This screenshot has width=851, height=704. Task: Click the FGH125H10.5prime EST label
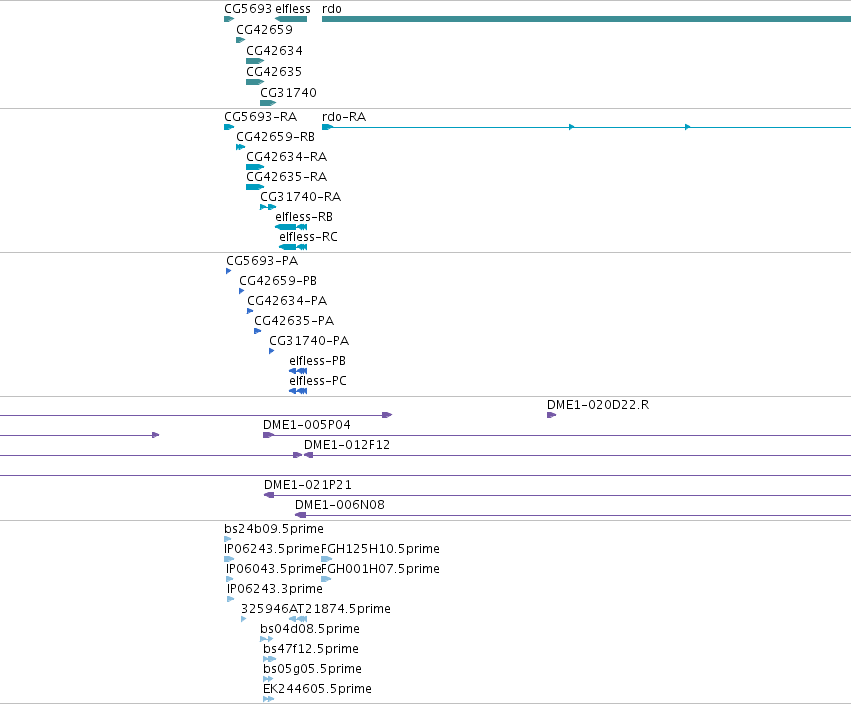pyautogui.click(x=380, y=549)
